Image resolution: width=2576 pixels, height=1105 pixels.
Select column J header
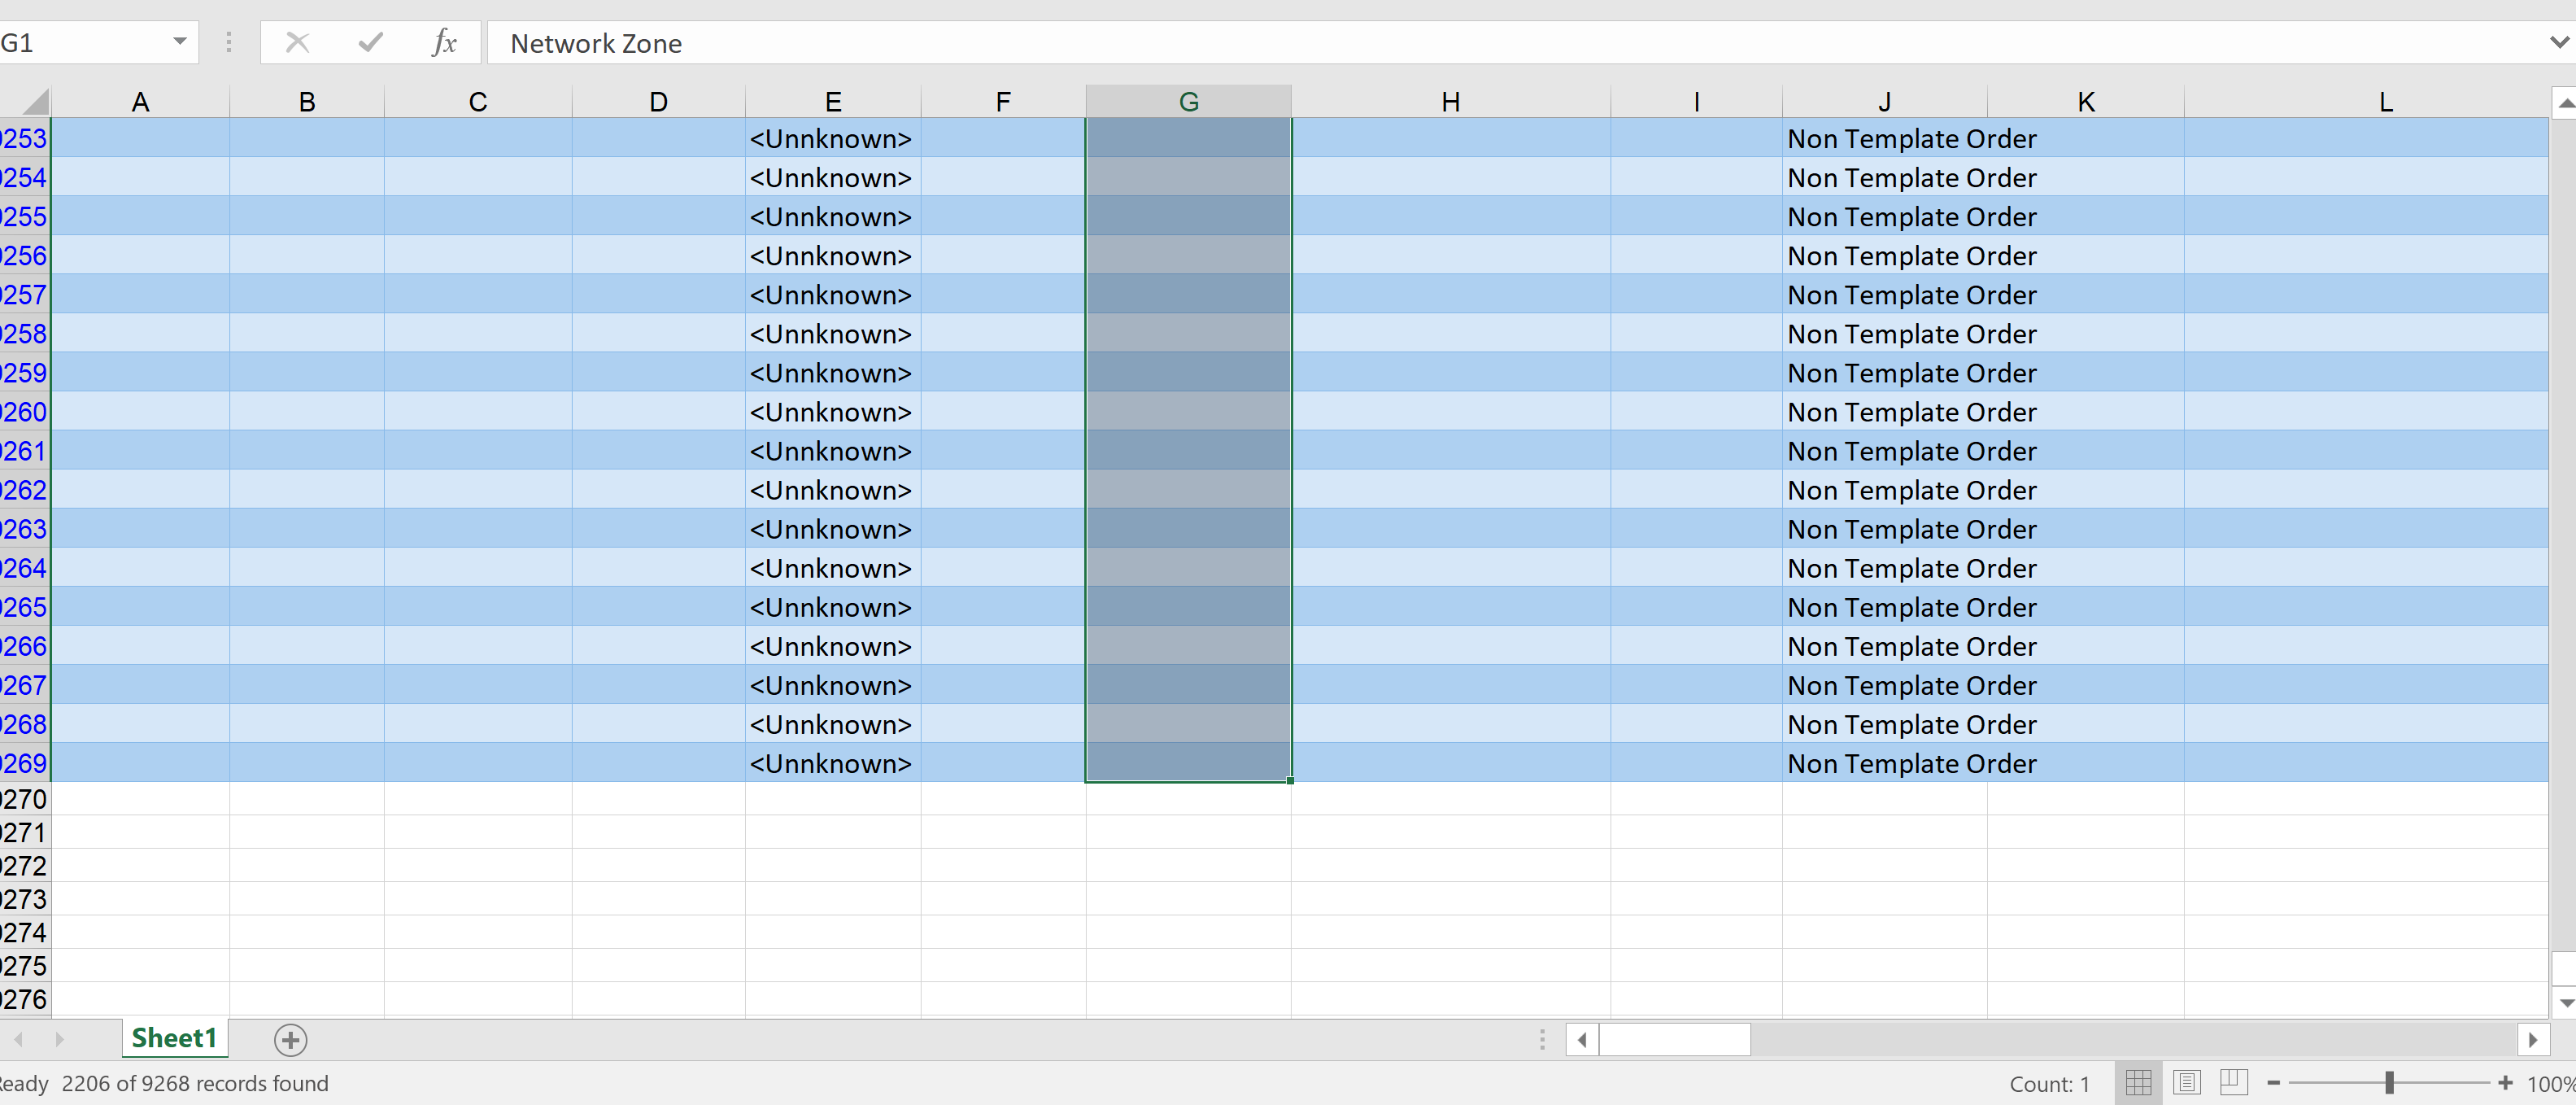[1884, 101]
